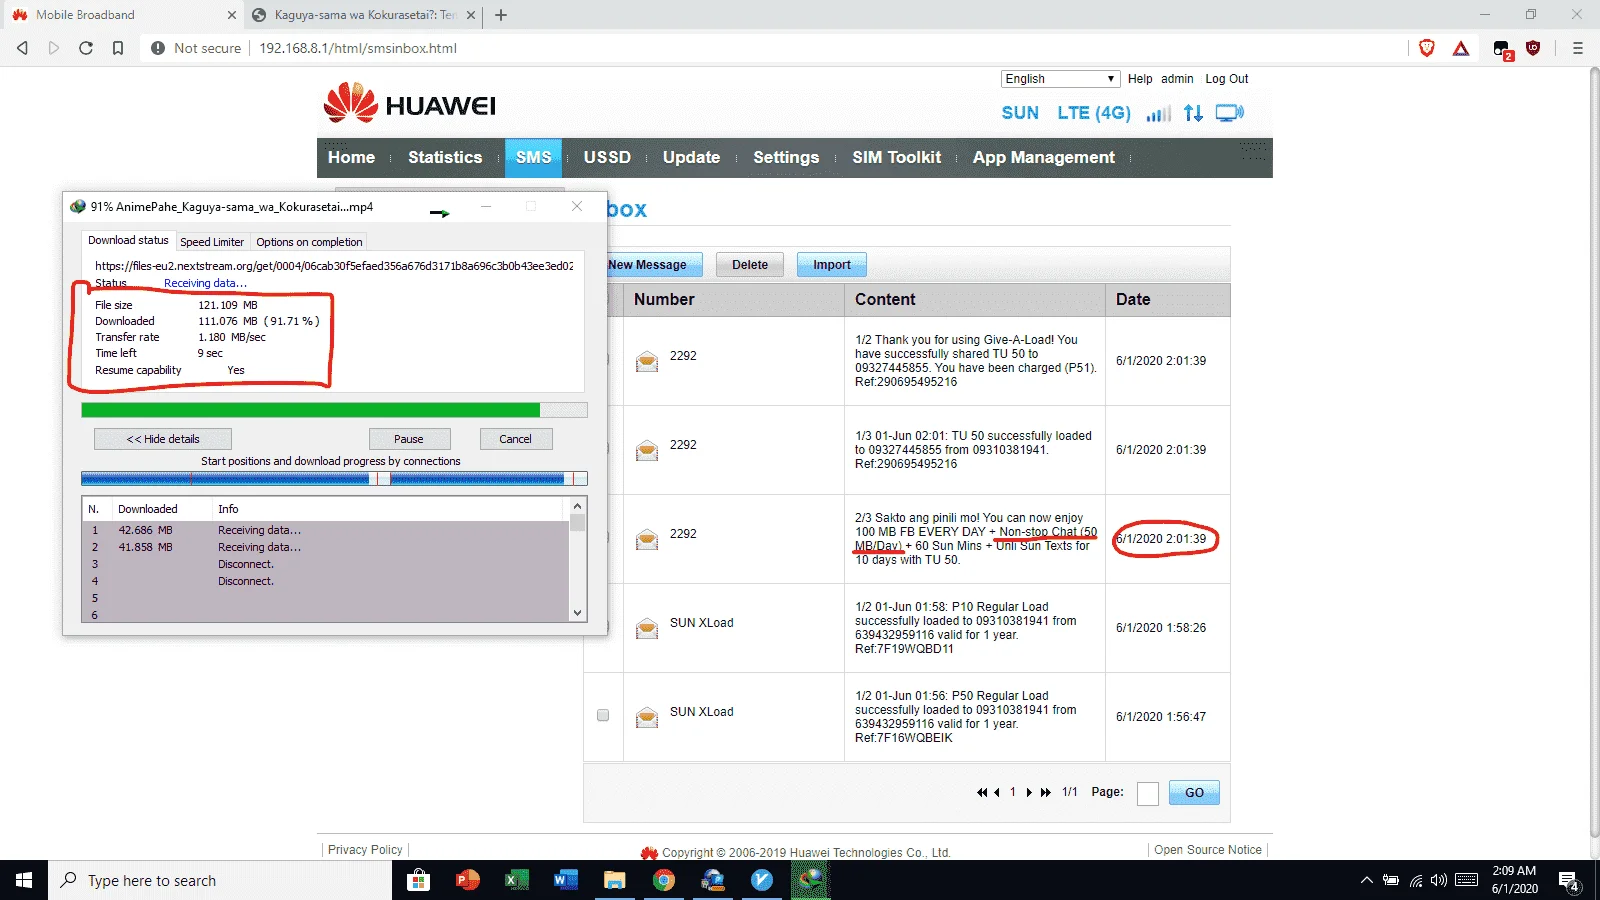Open the browser hamburger menu
Image resolution: width=1600 pixels, height=900 pixels.
[x=1578, y=48]
